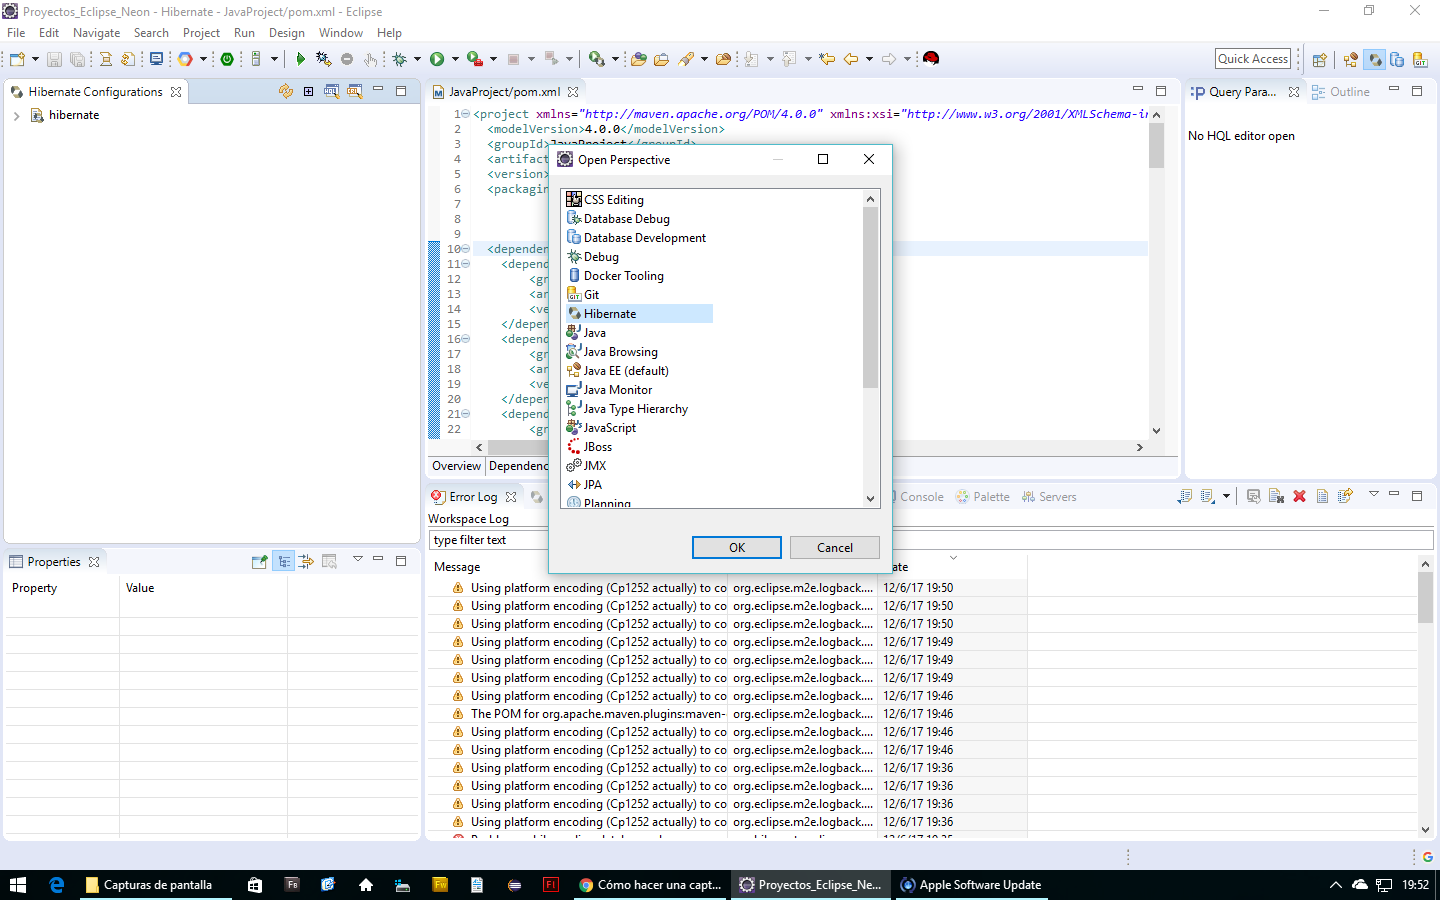Click the Error Log filter text field
Screen dimensions: 1440x900
pos(931,540)
